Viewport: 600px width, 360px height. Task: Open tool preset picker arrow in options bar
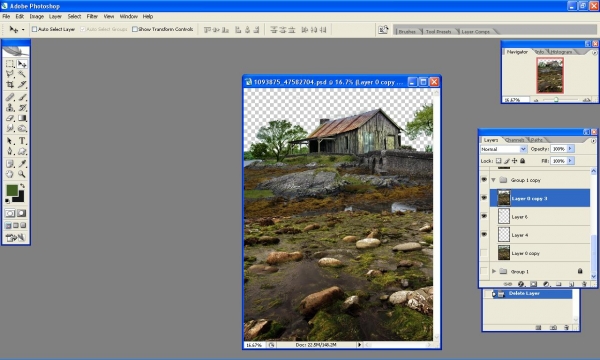(23, 30)
